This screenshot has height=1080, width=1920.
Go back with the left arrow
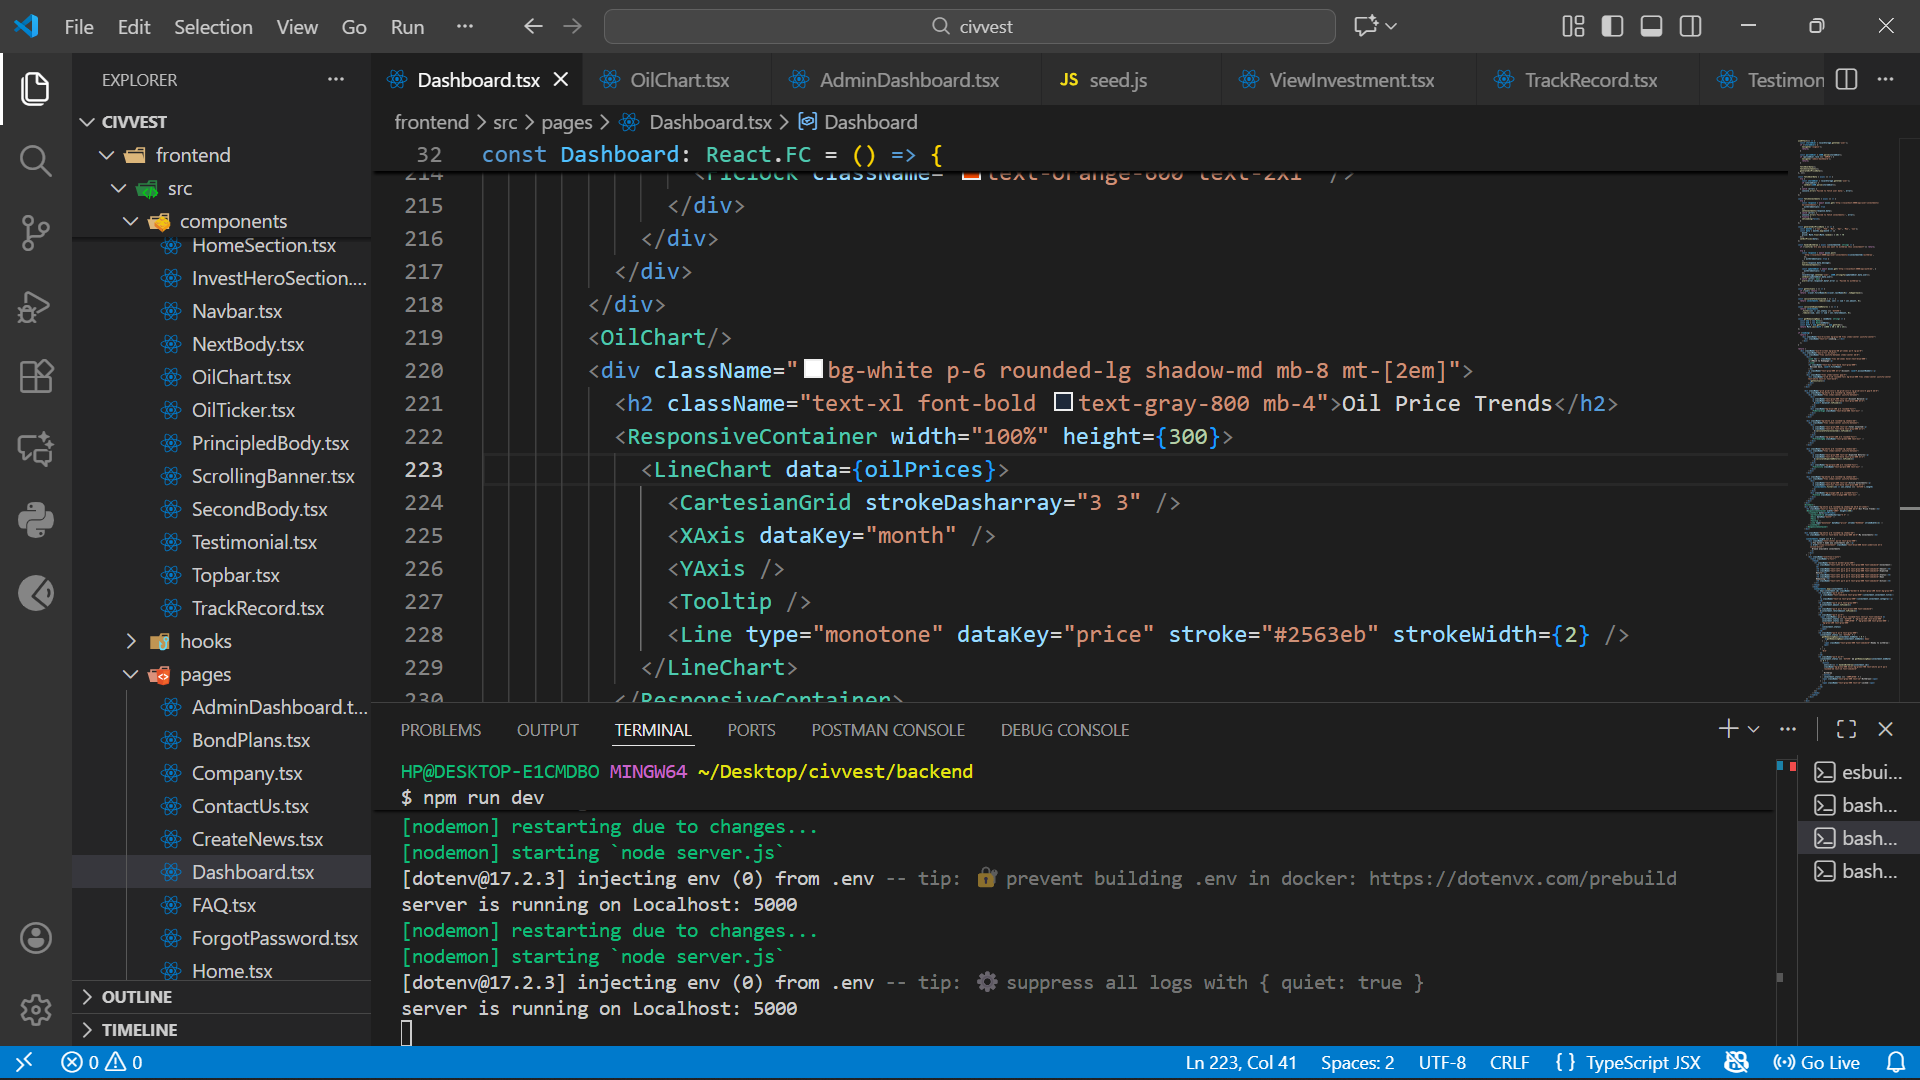(533, 26)
